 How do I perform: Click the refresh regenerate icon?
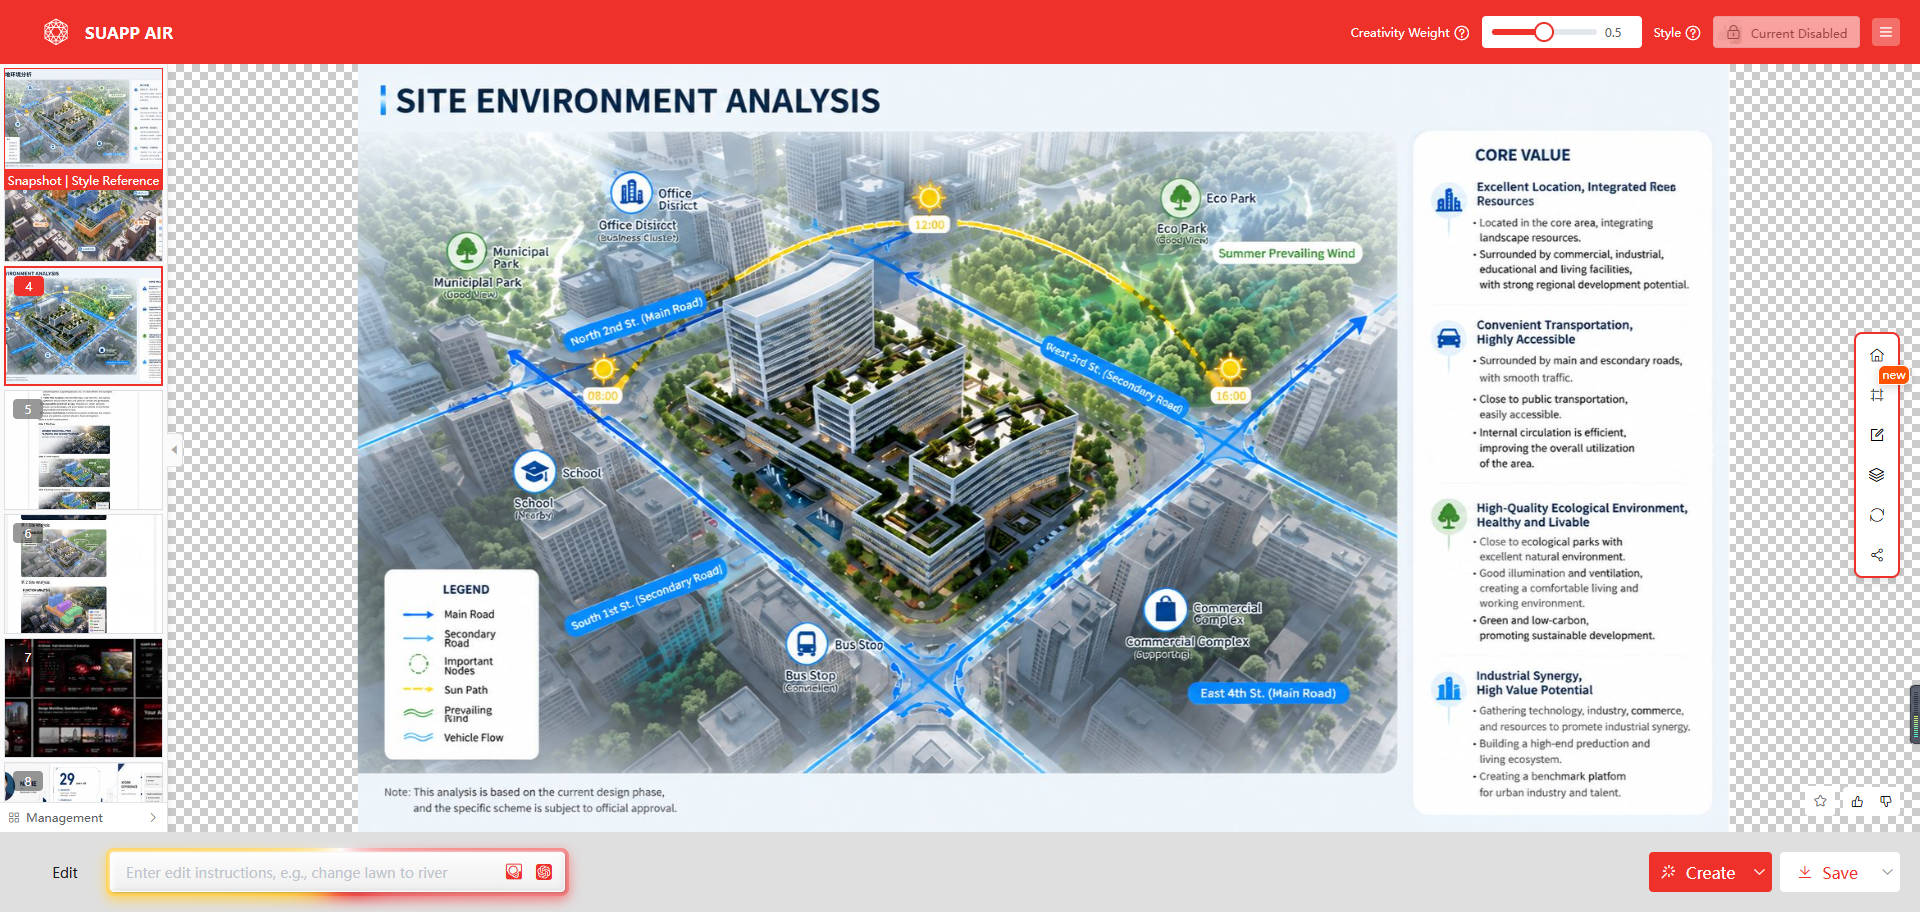point(1877,515)
